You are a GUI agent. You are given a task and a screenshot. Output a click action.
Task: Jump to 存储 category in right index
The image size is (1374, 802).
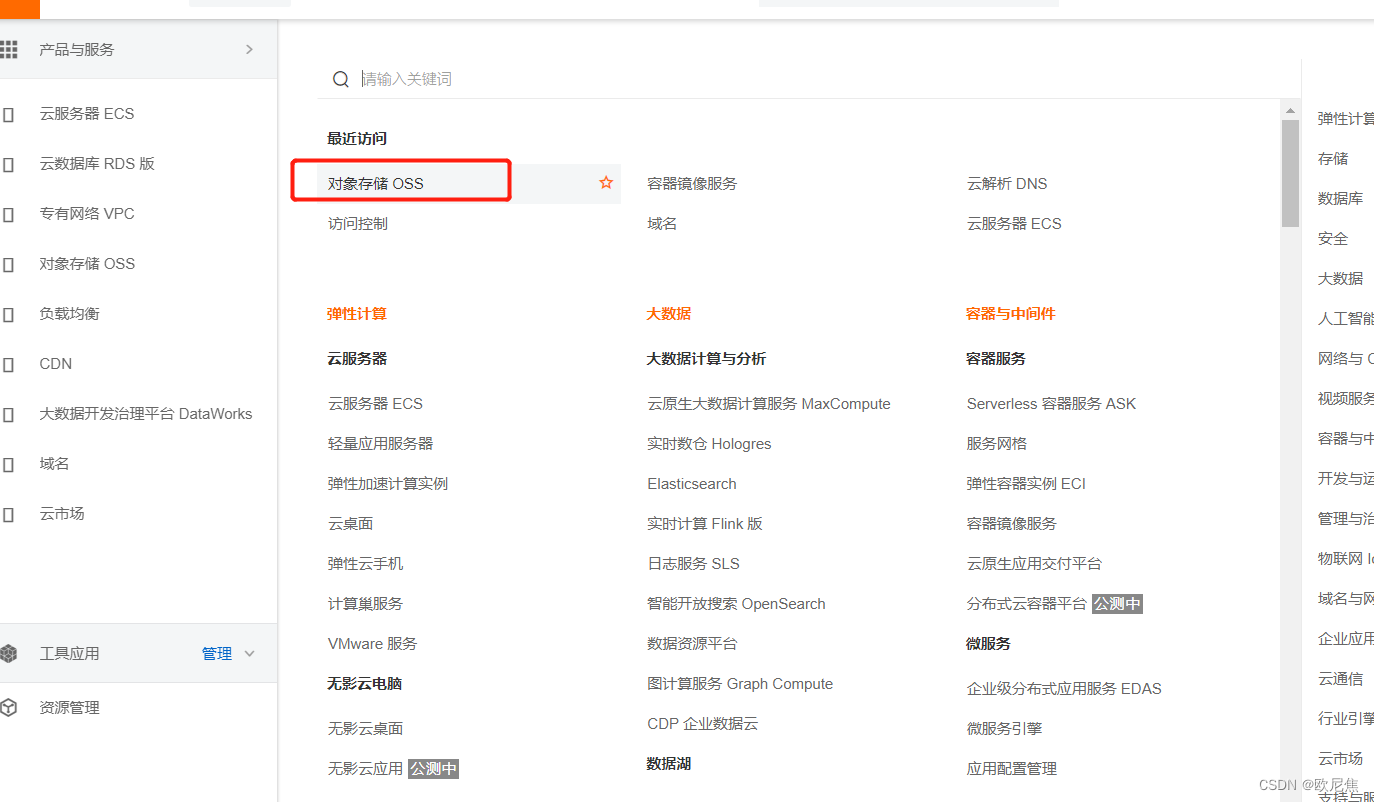(x=1333, y=158)
